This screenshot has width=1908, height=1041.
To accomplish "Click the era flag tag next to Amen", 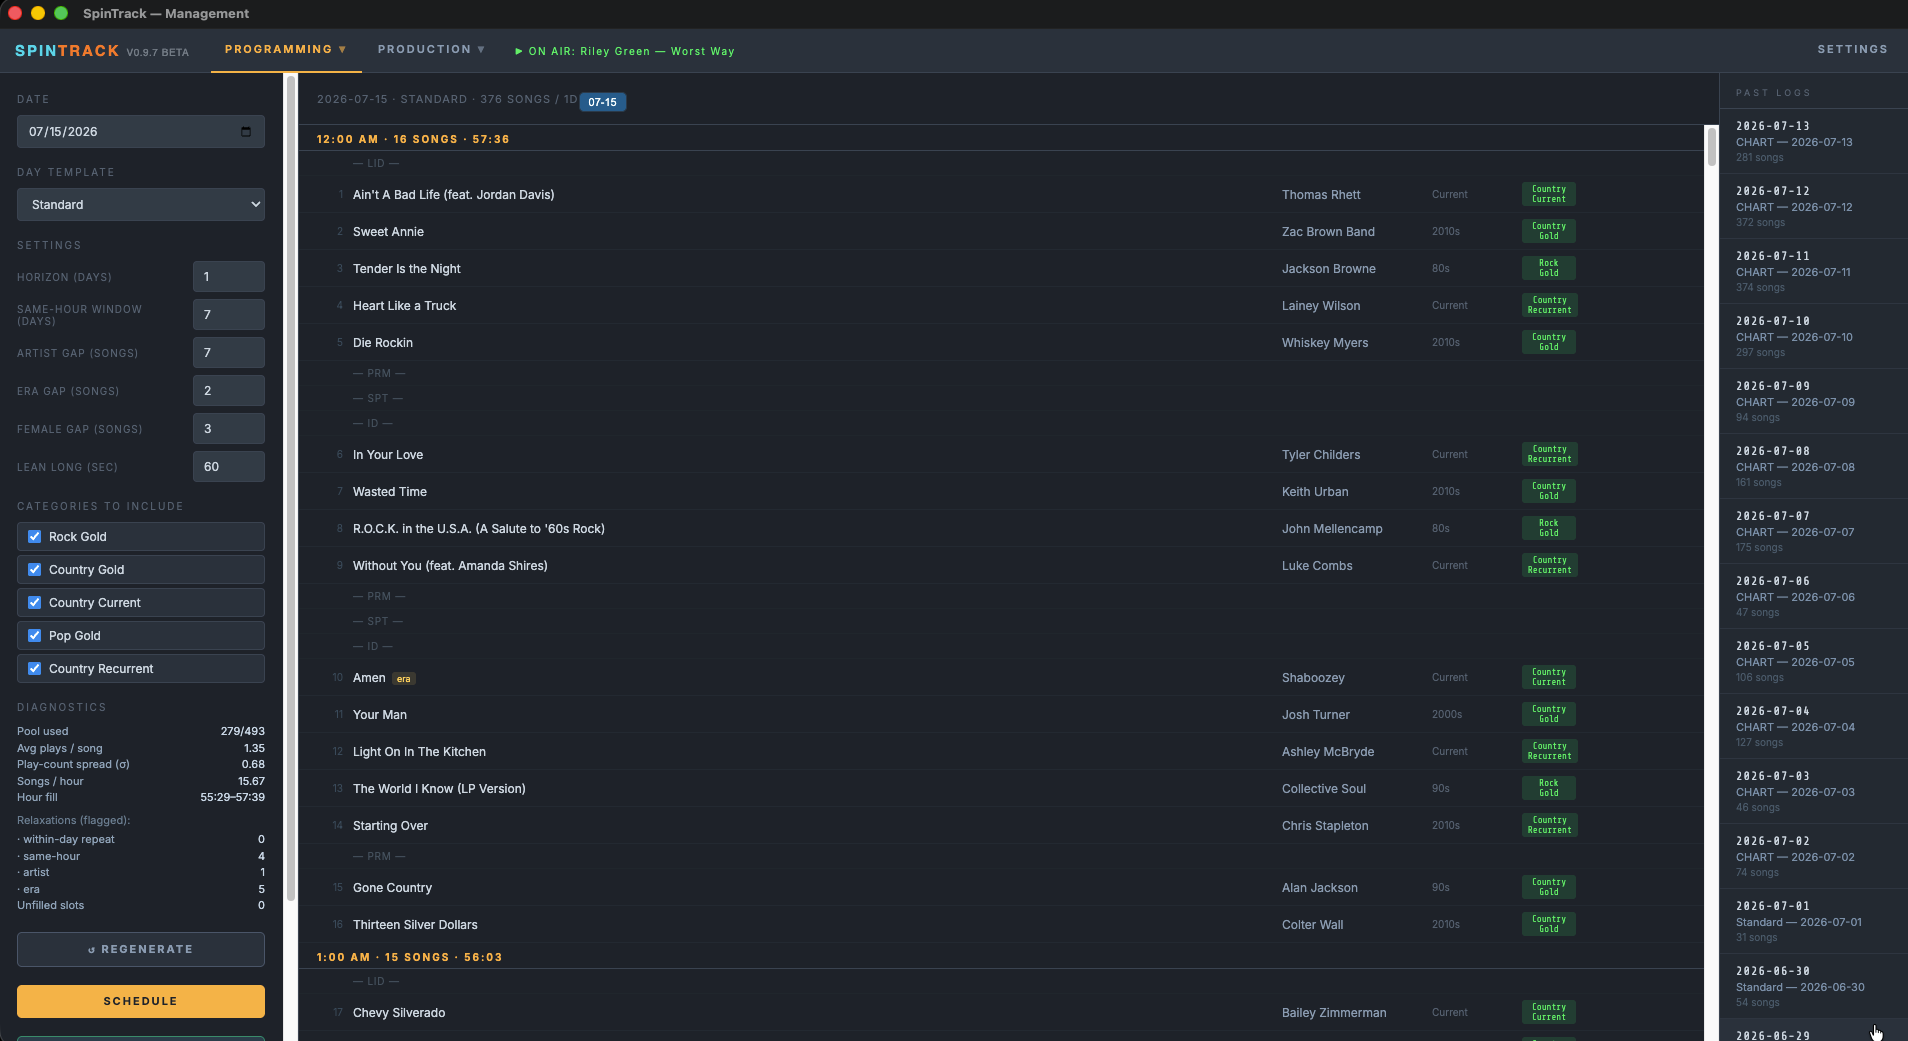I will pos(403,678).
